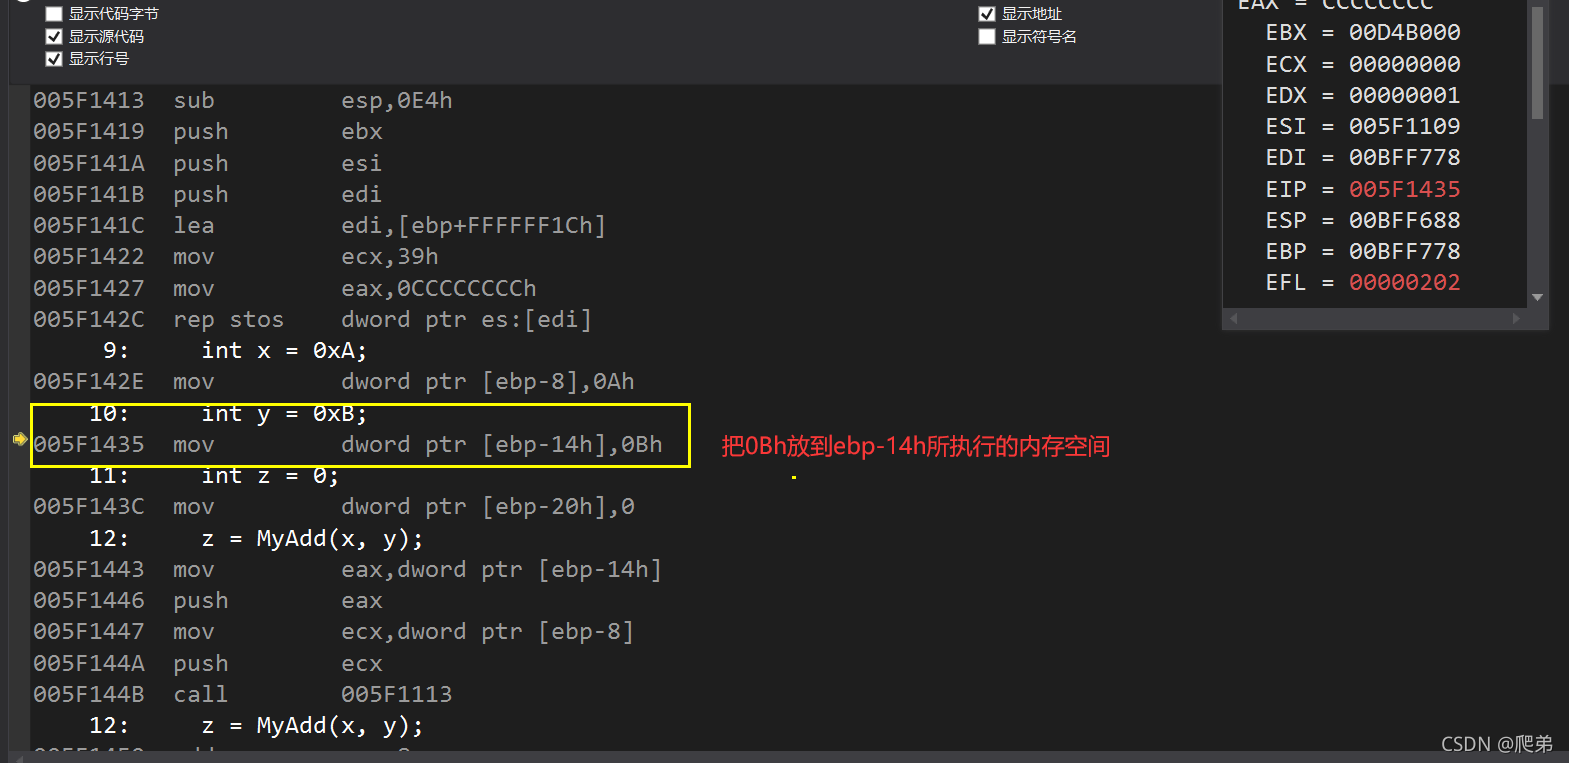Click mov eax,0CCCCCCCCh line at 005F1427
Screen dimensions: 1569x763
click(285, 289)
